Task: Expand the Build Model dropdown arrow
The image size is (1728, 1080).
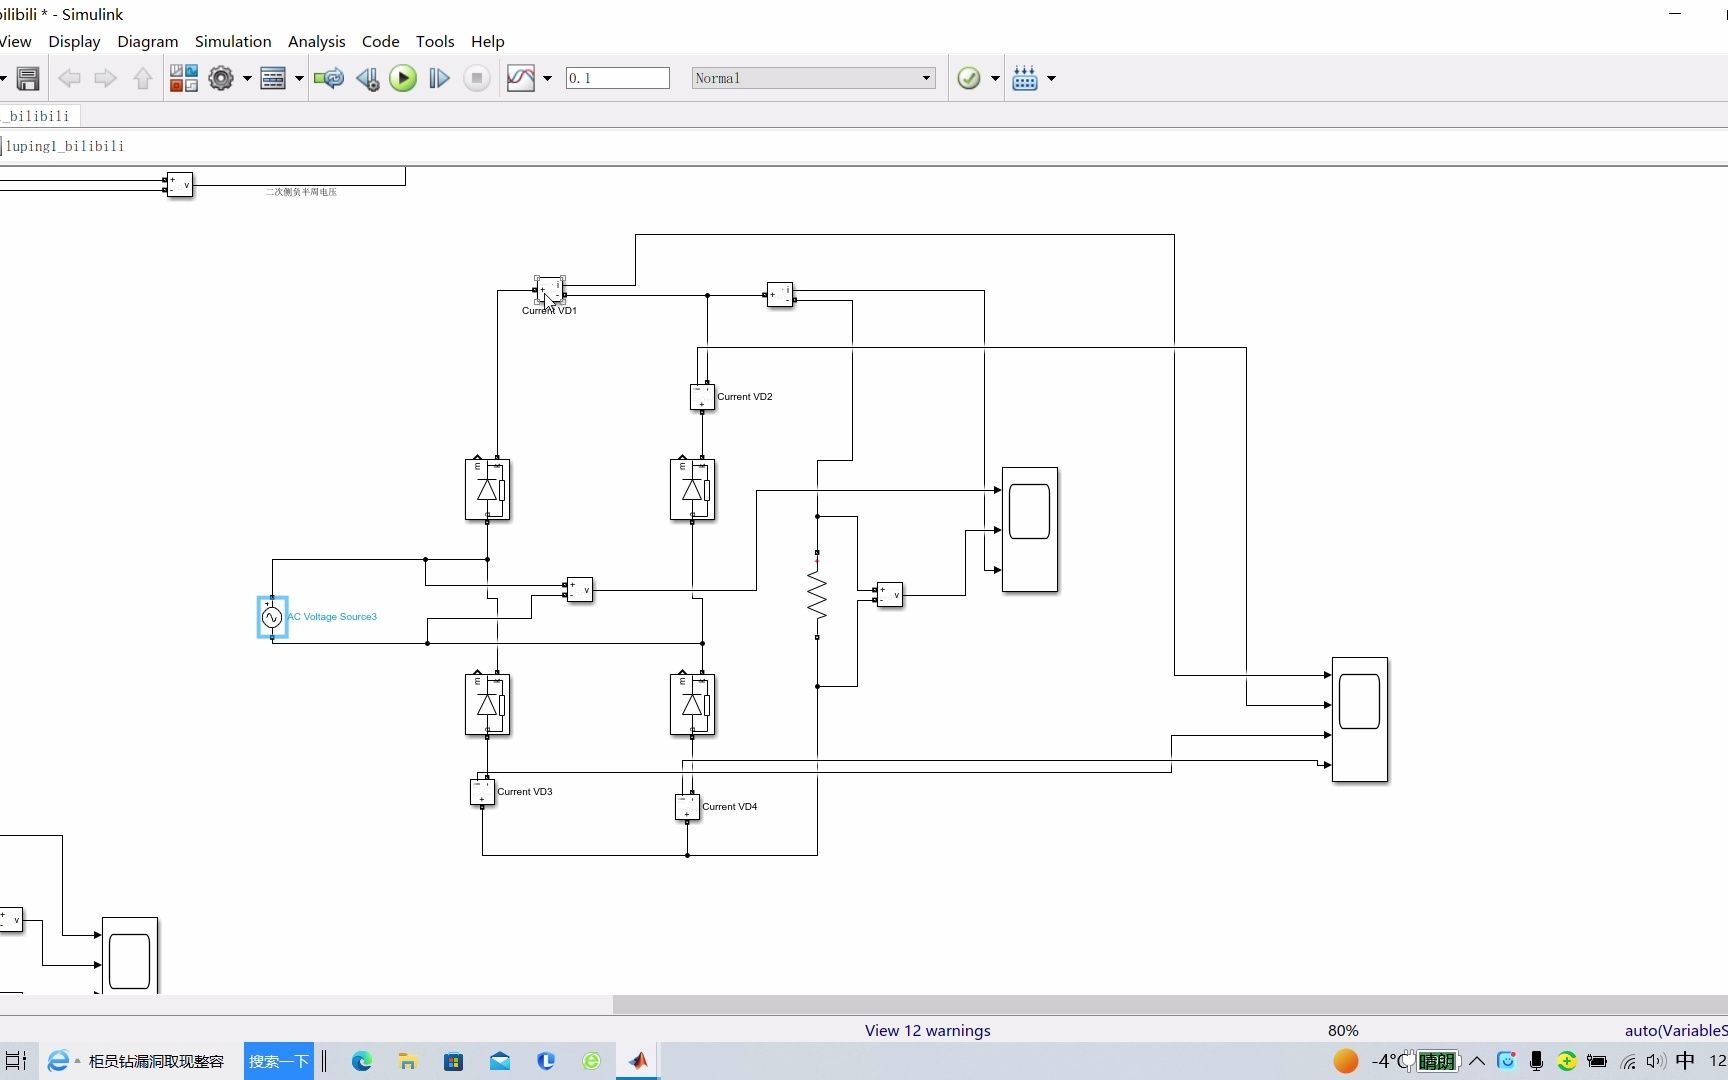Action: [x=1051, y=78]
